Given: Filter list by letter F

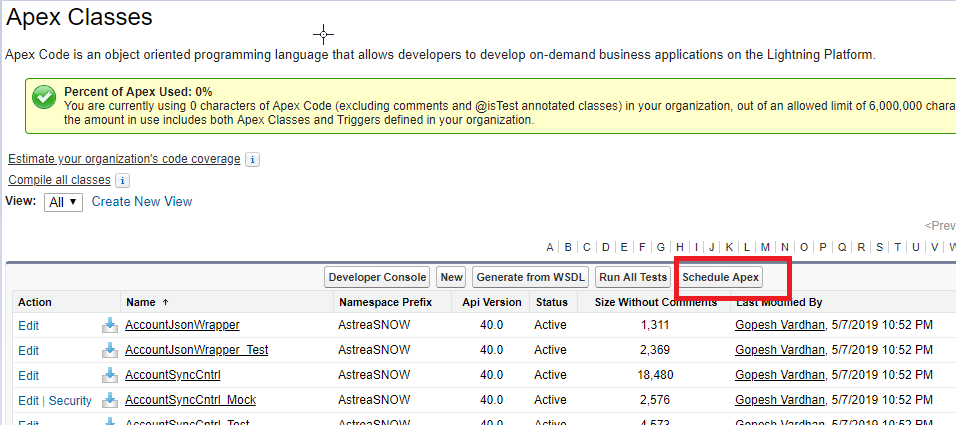Looking at the screenshot, I should click(x=642, y=247).
